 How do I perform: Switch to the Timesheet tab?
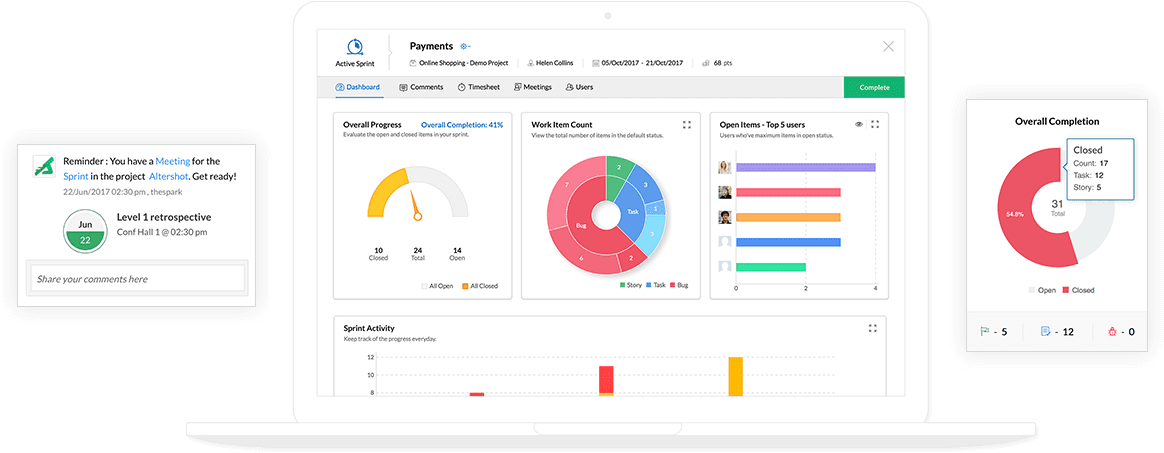pos(479,87)
